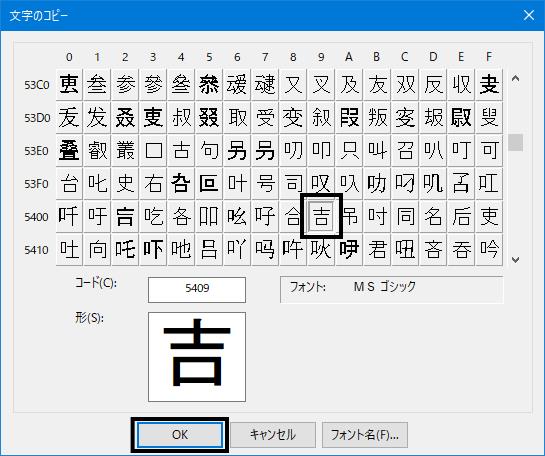
Task: Close the 文字のコピー dialog
Action: coord(529,15)
